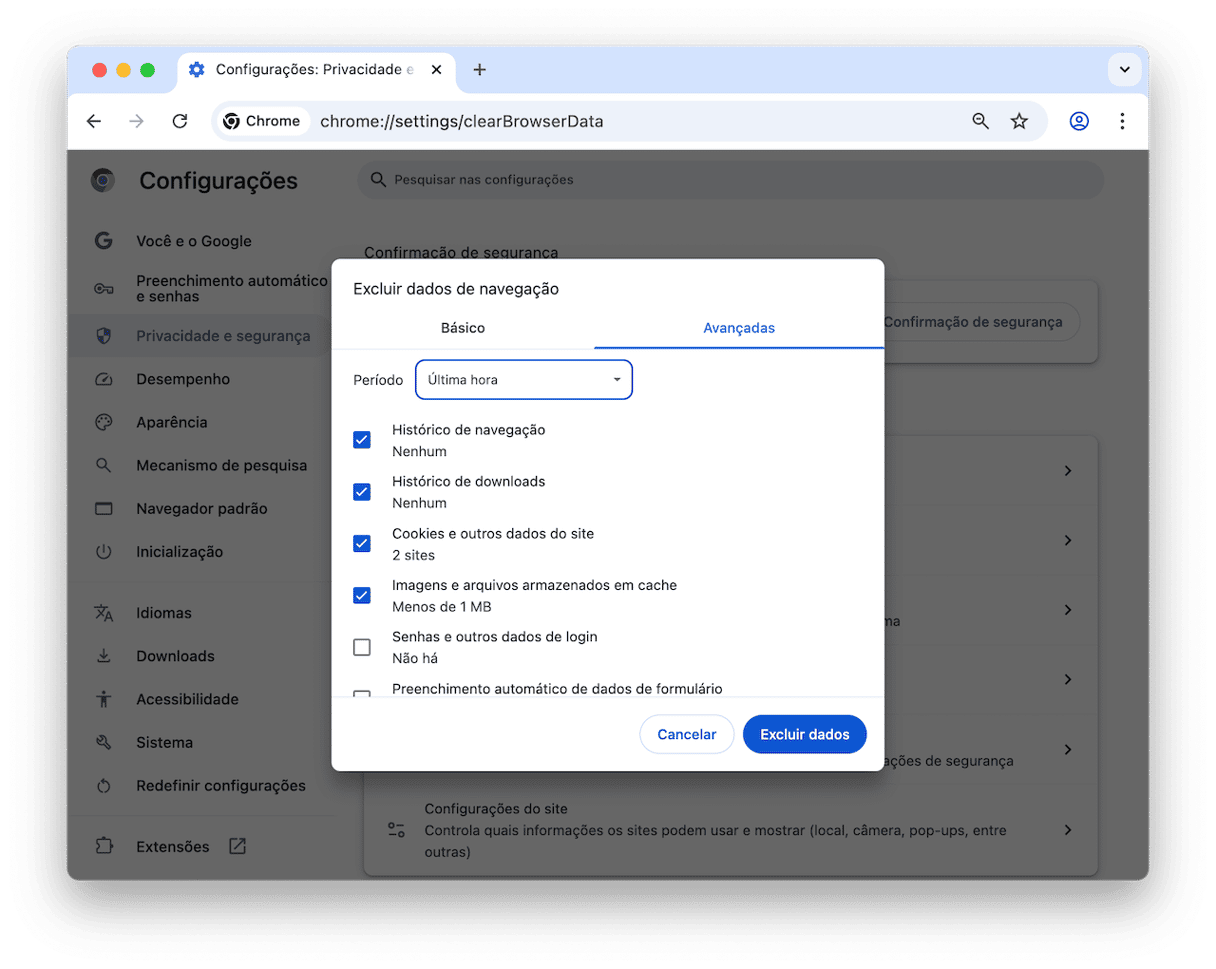Open Redefinir configurações section
This screenshot has width=1216, height=969.
221,786
